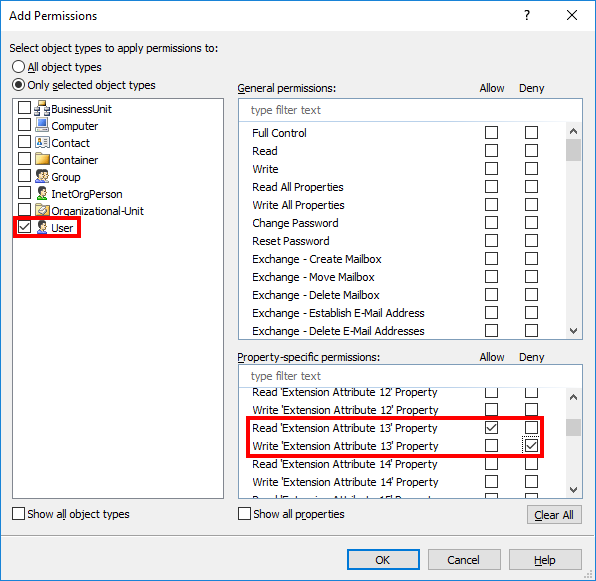Uncheck Deny for Write Extension Attribute 13

(x=531, y=445)
